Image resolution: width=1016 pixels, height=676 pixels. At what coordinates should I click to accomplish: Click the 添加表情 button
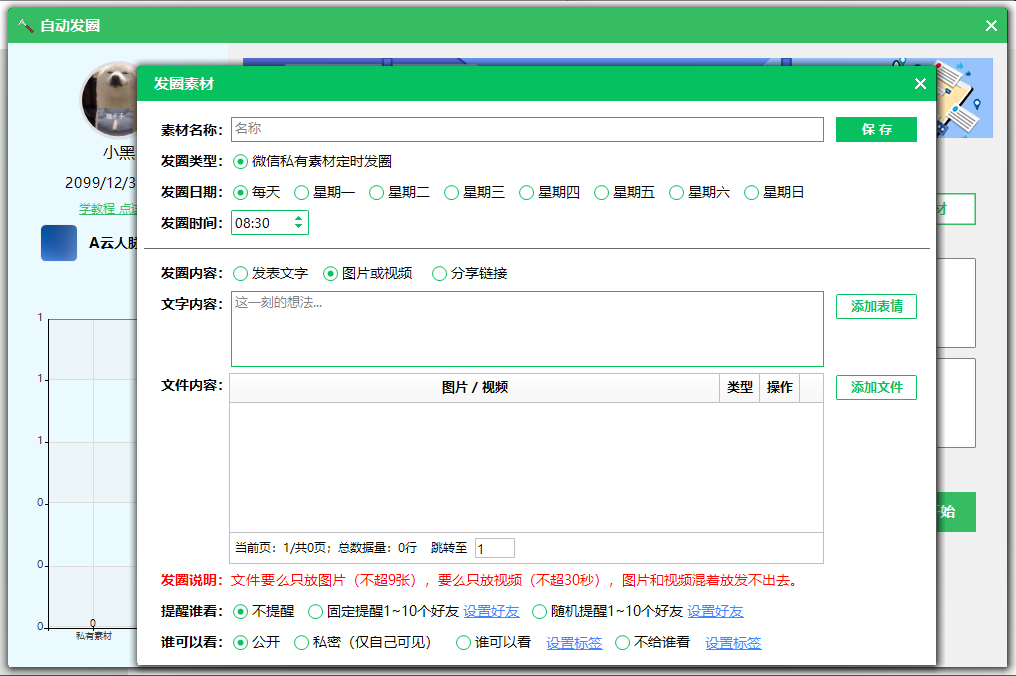pyautogui.click(x=876, y=307)
